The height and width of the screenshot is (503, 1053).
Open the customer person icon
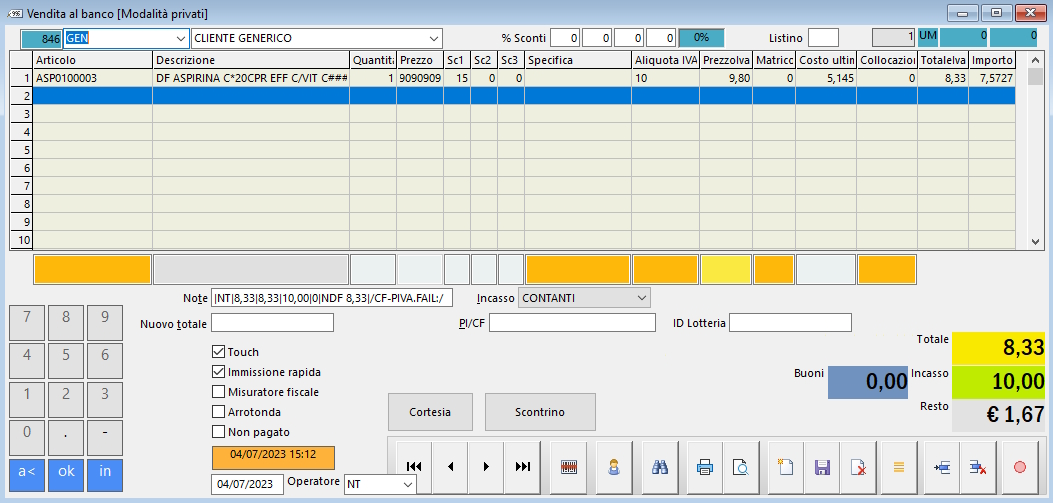614,466
